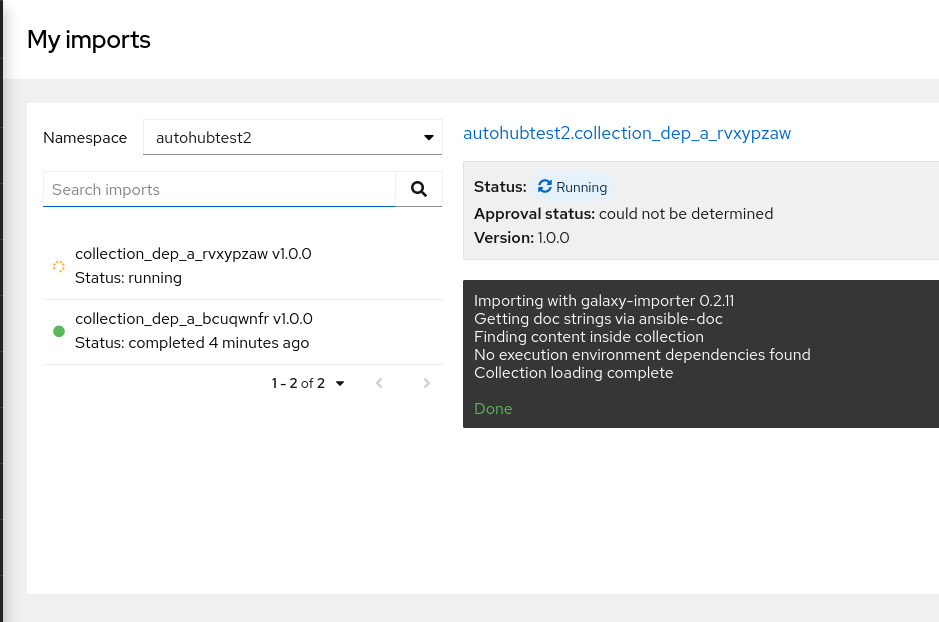Open the autohubtest2.collection_dep_a_rvxypzaw link
Viewport: 939px width, 622px height.
tap(627, 133)
